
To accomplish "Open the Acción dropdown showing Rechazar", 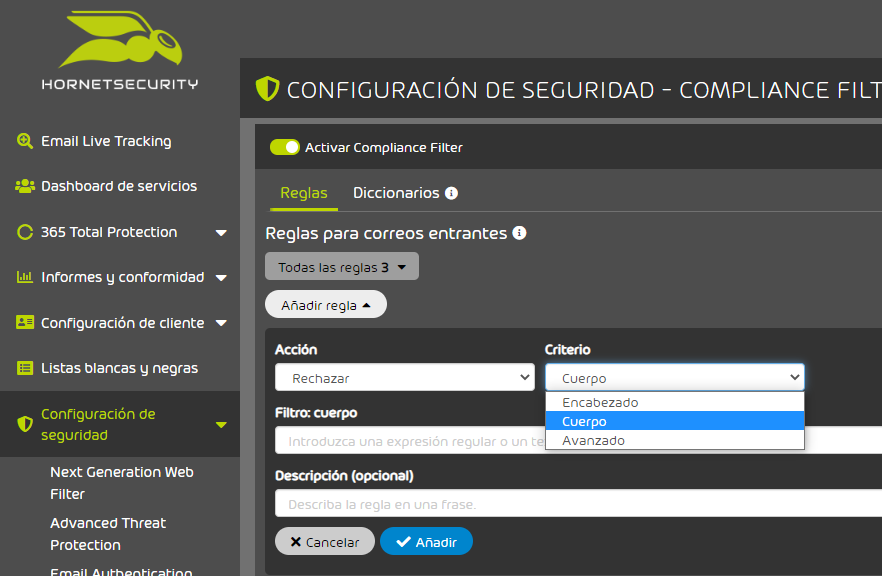I will pyautogui.click(x=405, y=377).
